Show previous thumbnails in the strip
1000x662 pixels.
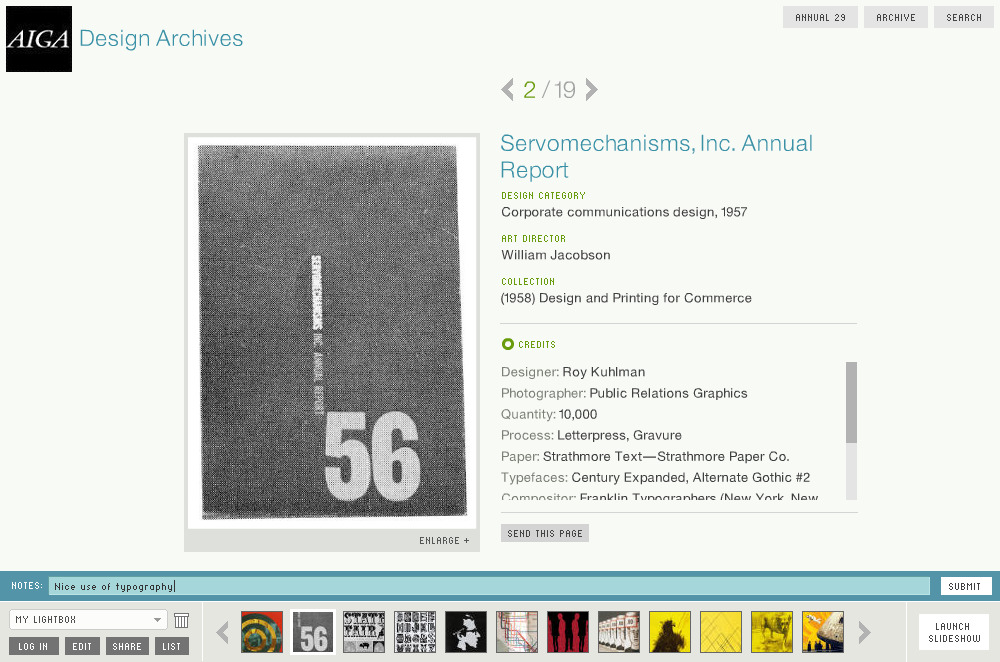pos(223,633)
